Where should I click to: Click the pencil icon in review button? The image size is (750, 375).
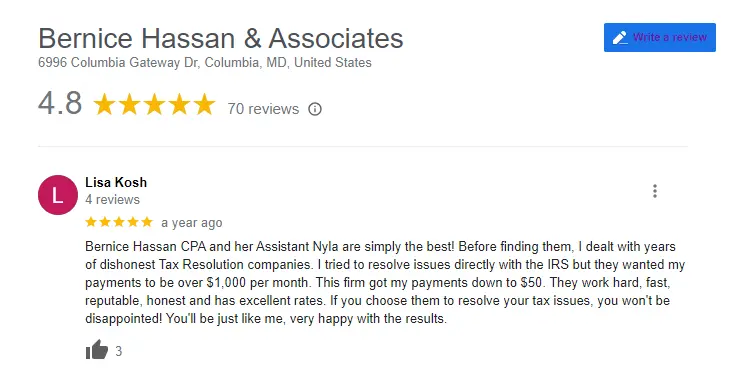[620, 37]
